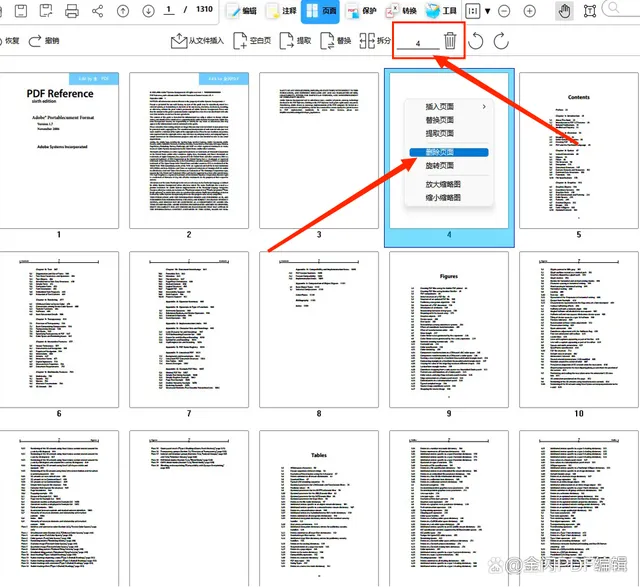Select the hand pan tool
This screenshot has width=640, height=587.
563,11
